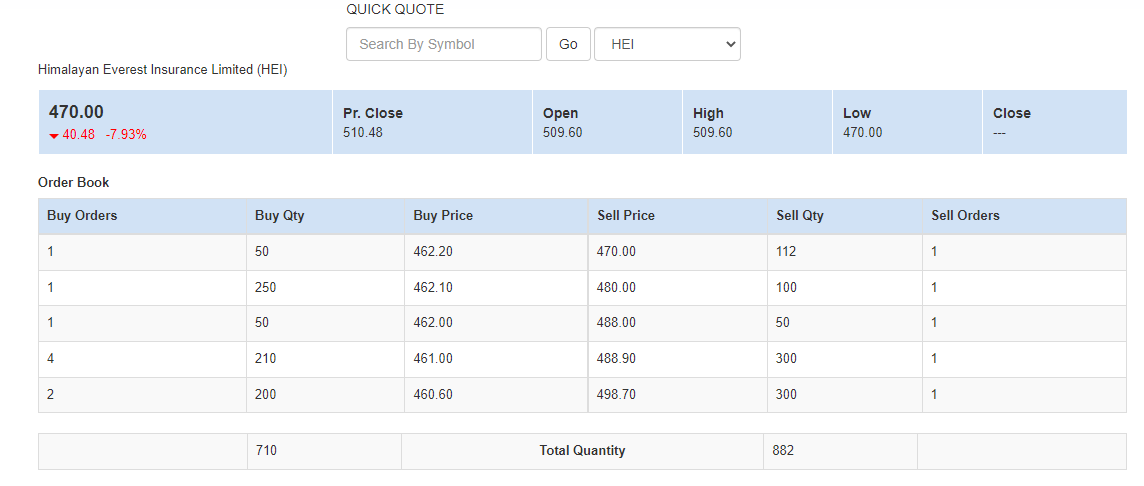Click the Himalayan Everest Insurance Limited title
This screenshot has width=1144, height=486.
[x=162, y=70]
